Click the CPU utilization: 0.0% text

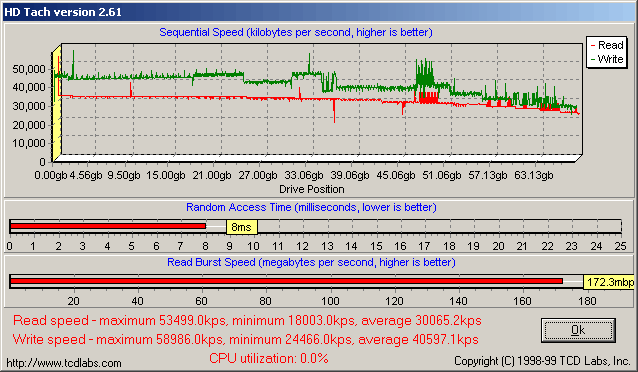(269, 359)
